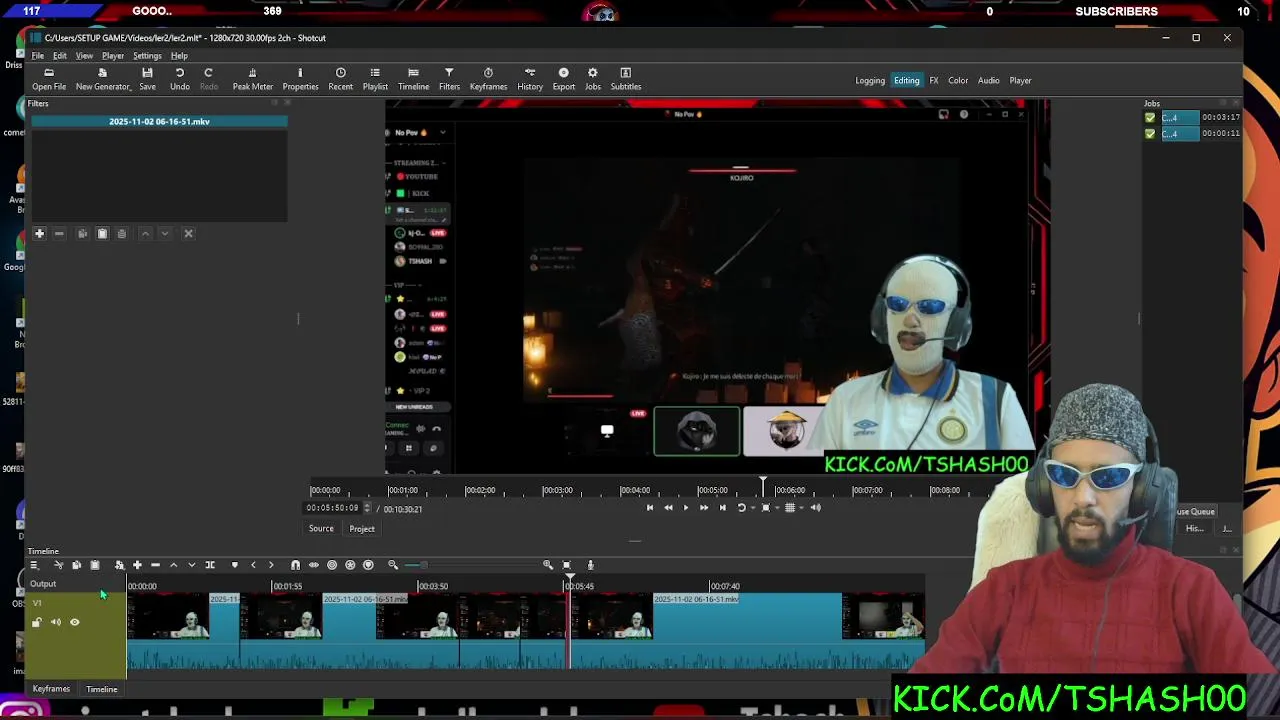Viewport: 1280px width, 720px height.
Task: Zoom out the timeline
Action: (x=393, y=565)
